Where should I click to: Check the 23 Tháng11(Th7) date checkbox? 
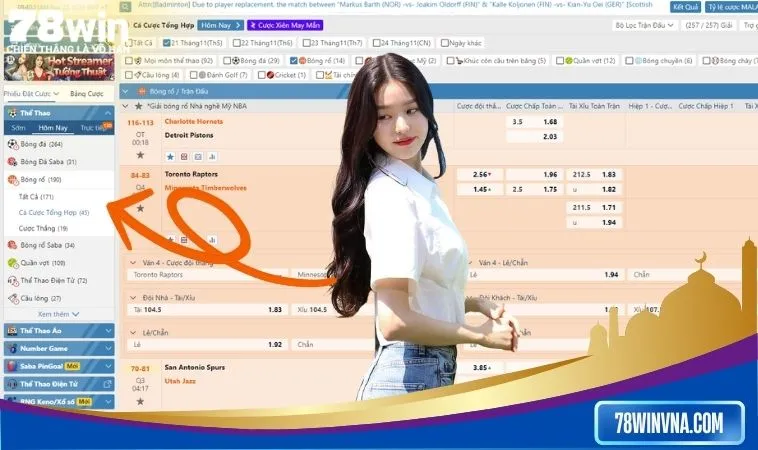point(306,43)
